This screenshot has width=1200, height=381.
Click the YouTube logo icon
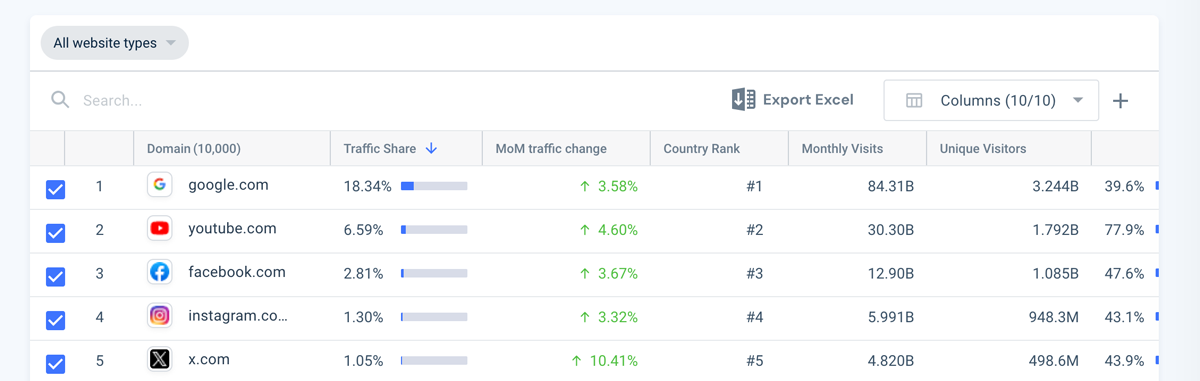(x=159, y=229)
